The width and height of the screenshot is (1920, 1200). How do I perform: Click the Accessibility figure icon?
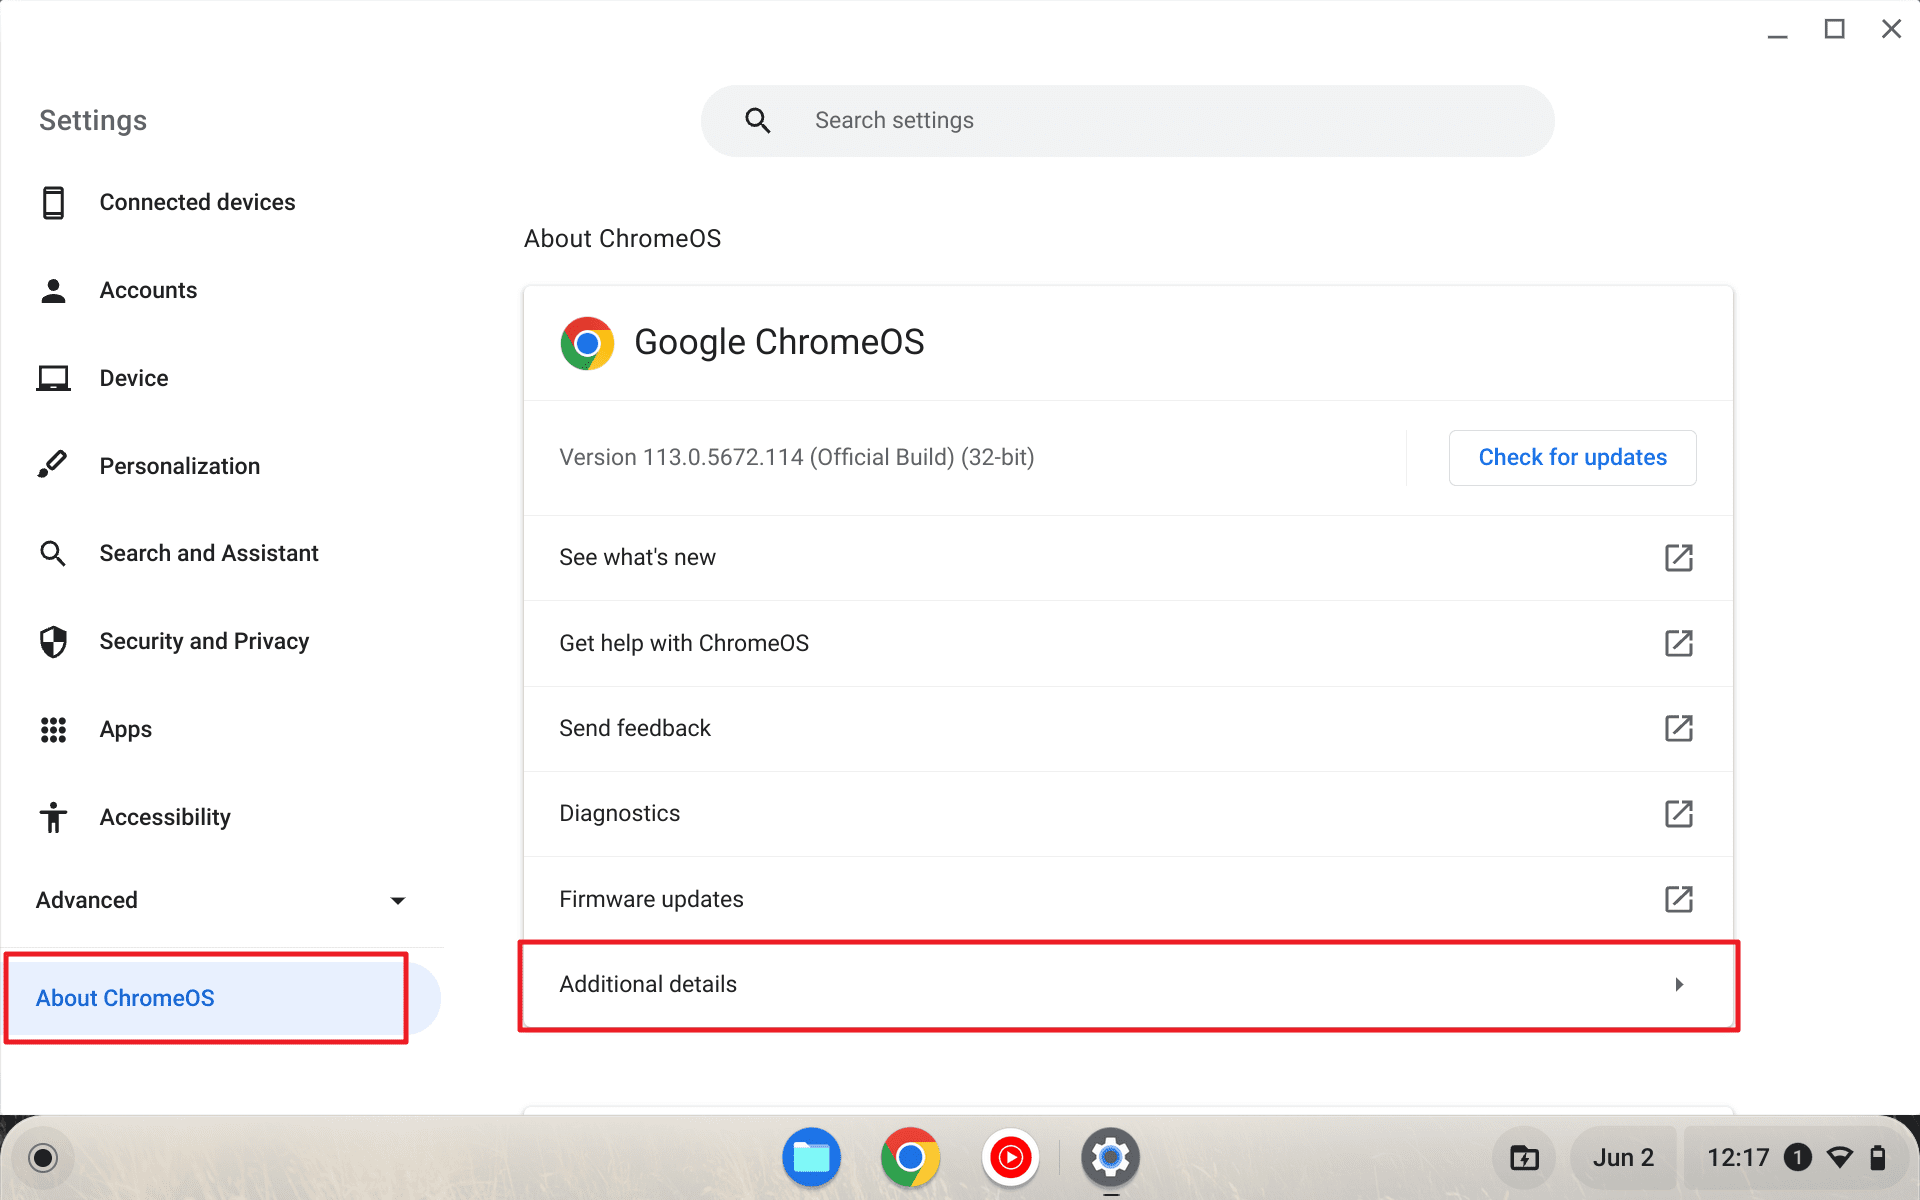point(53,817)
